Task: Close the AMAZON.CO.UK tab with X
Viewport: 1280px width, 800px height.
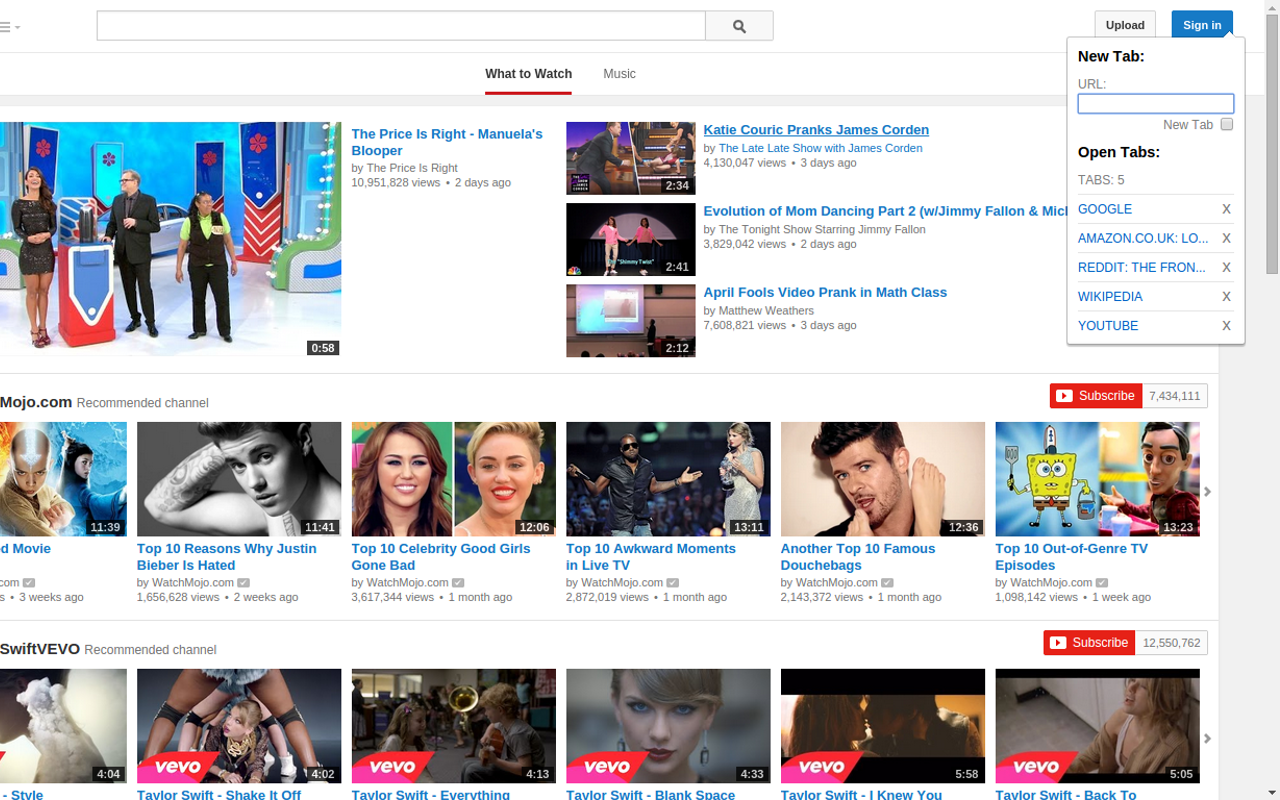Action: (1226, 238)
